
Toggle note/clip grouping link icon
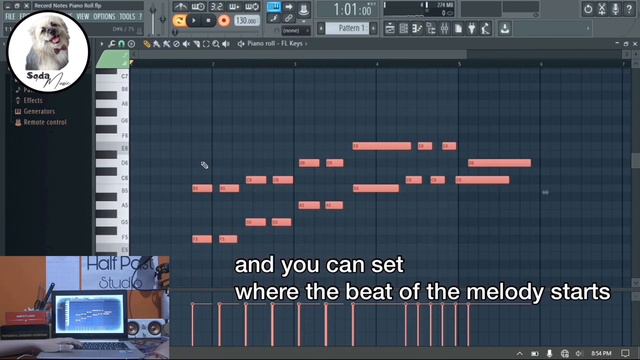[289, 18]
